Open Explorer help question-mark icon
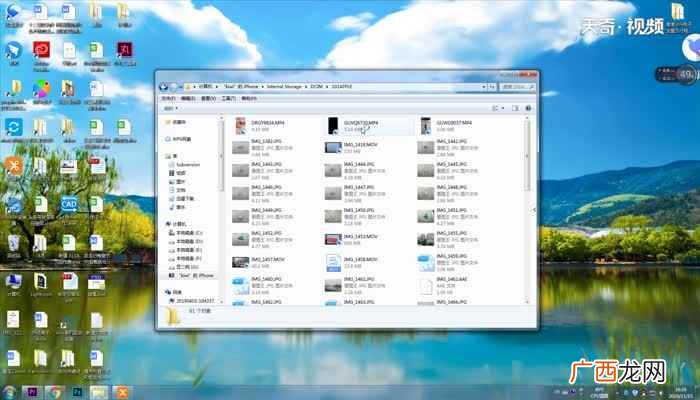The image size is (700, 400). click(528, 108)
